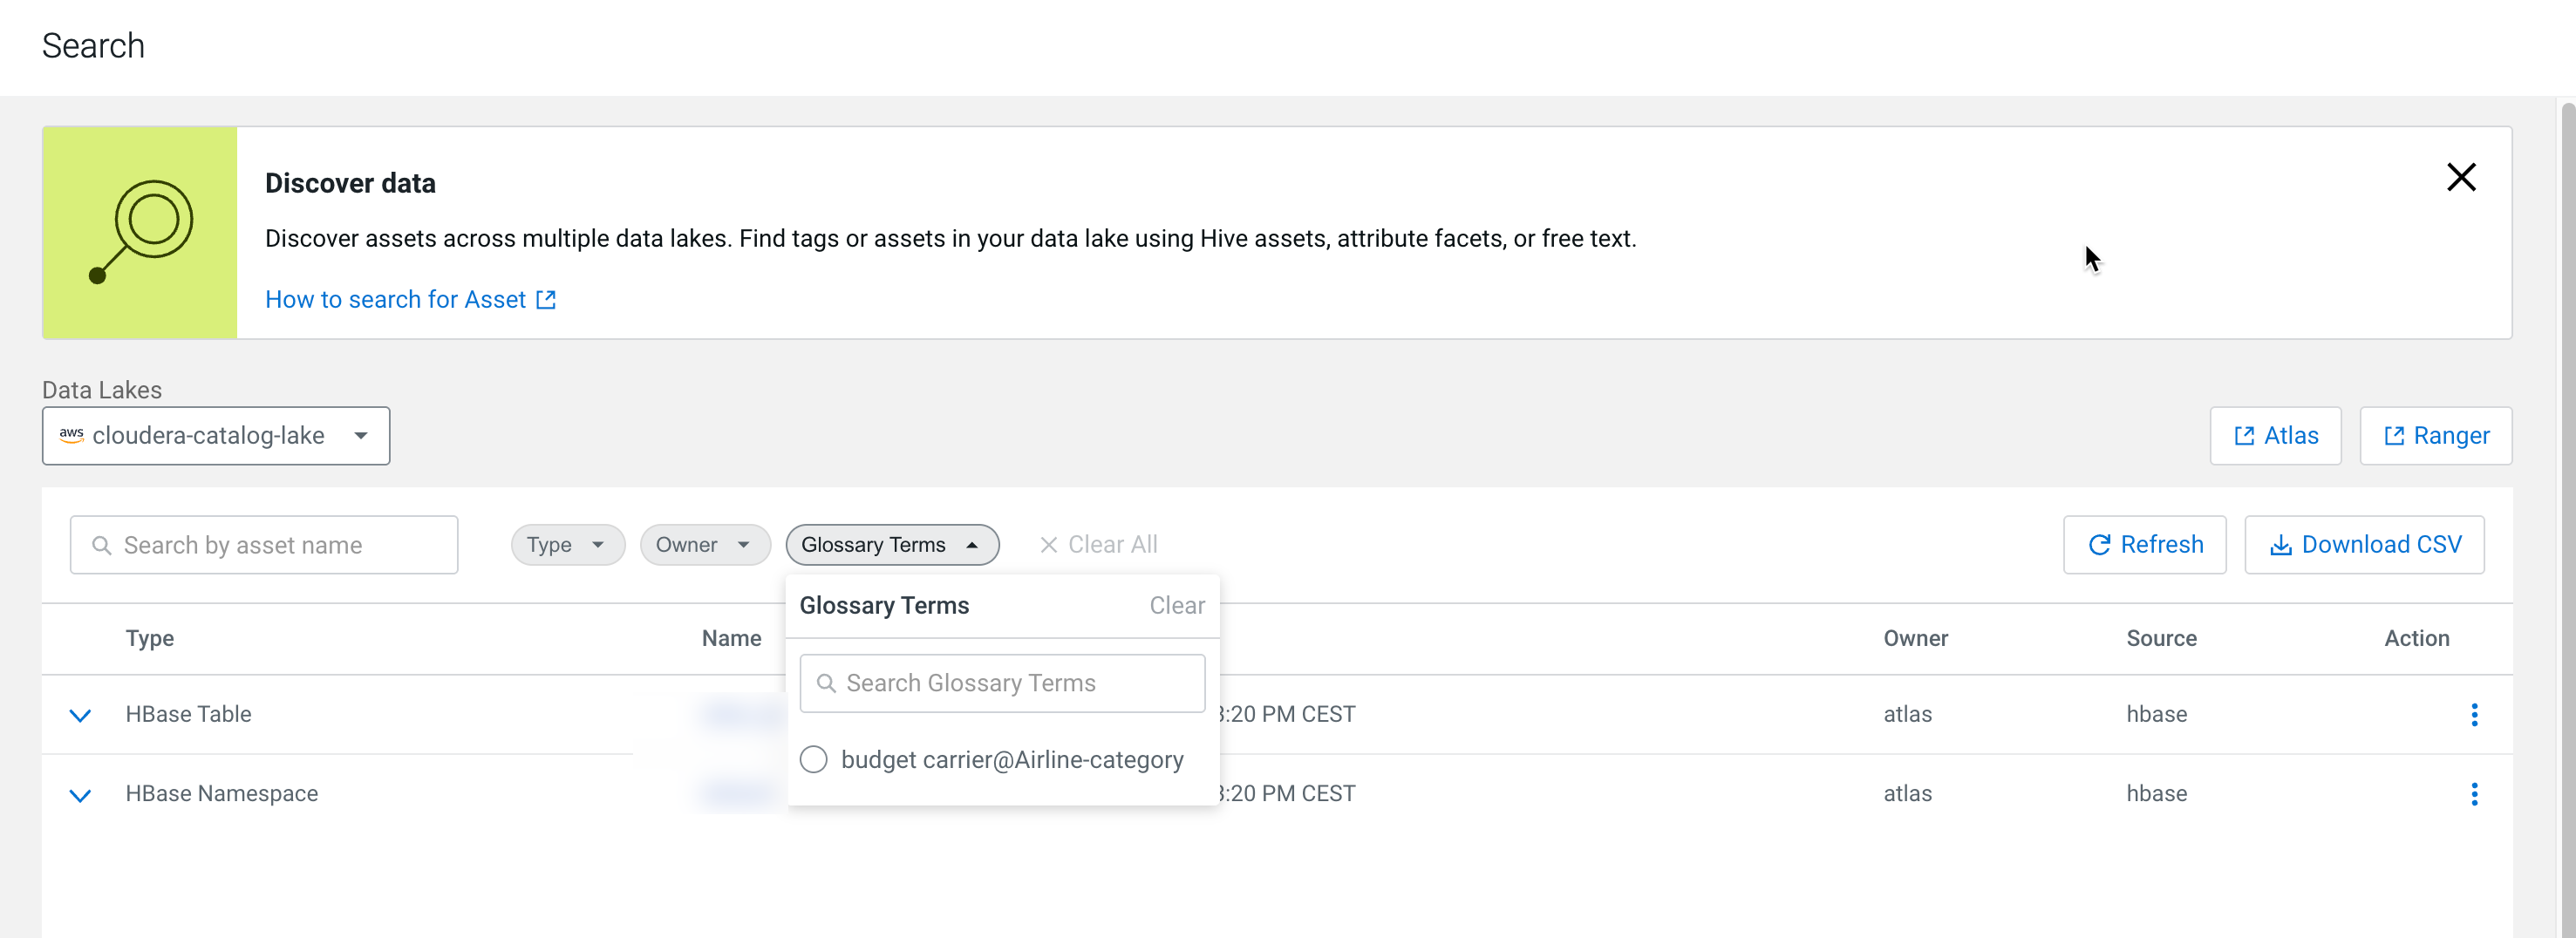Open Ranger in external window
The width and height of the screenshot is (2576, 938).
(x=2435, y=436)
